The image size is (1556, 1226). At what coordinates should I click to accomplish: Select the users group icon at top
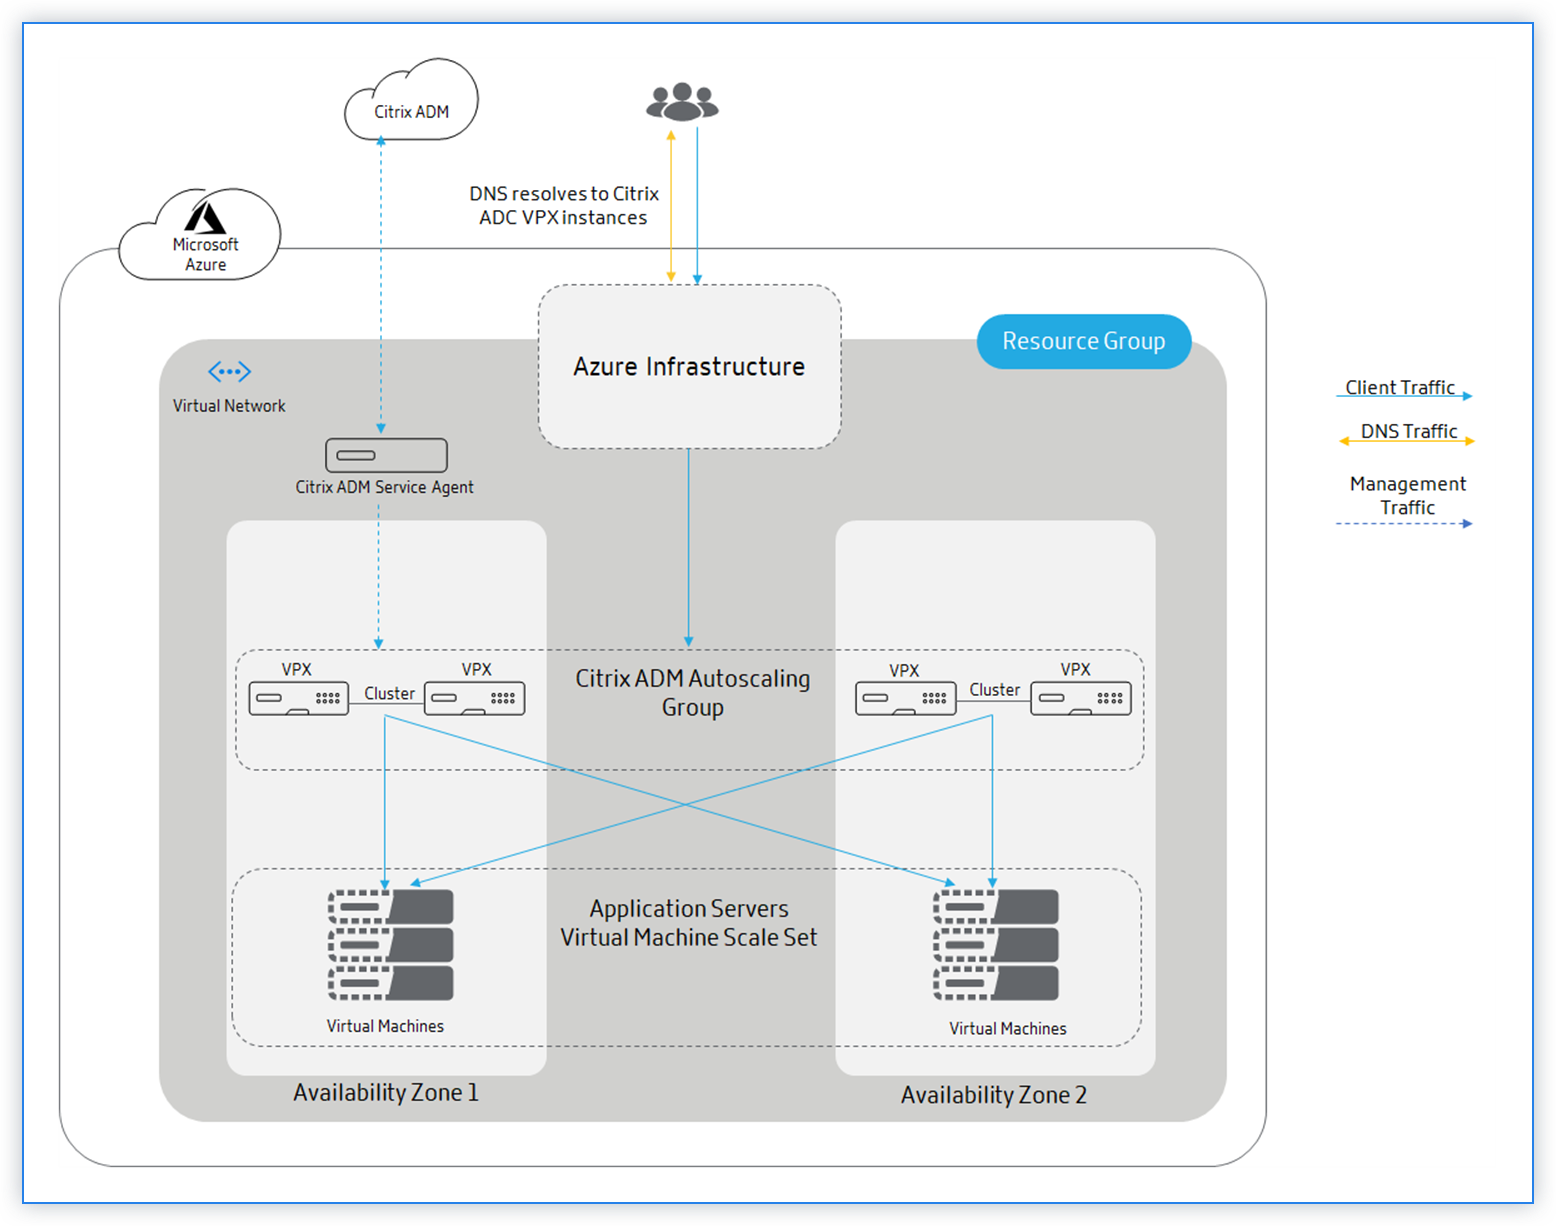point(682,102)
